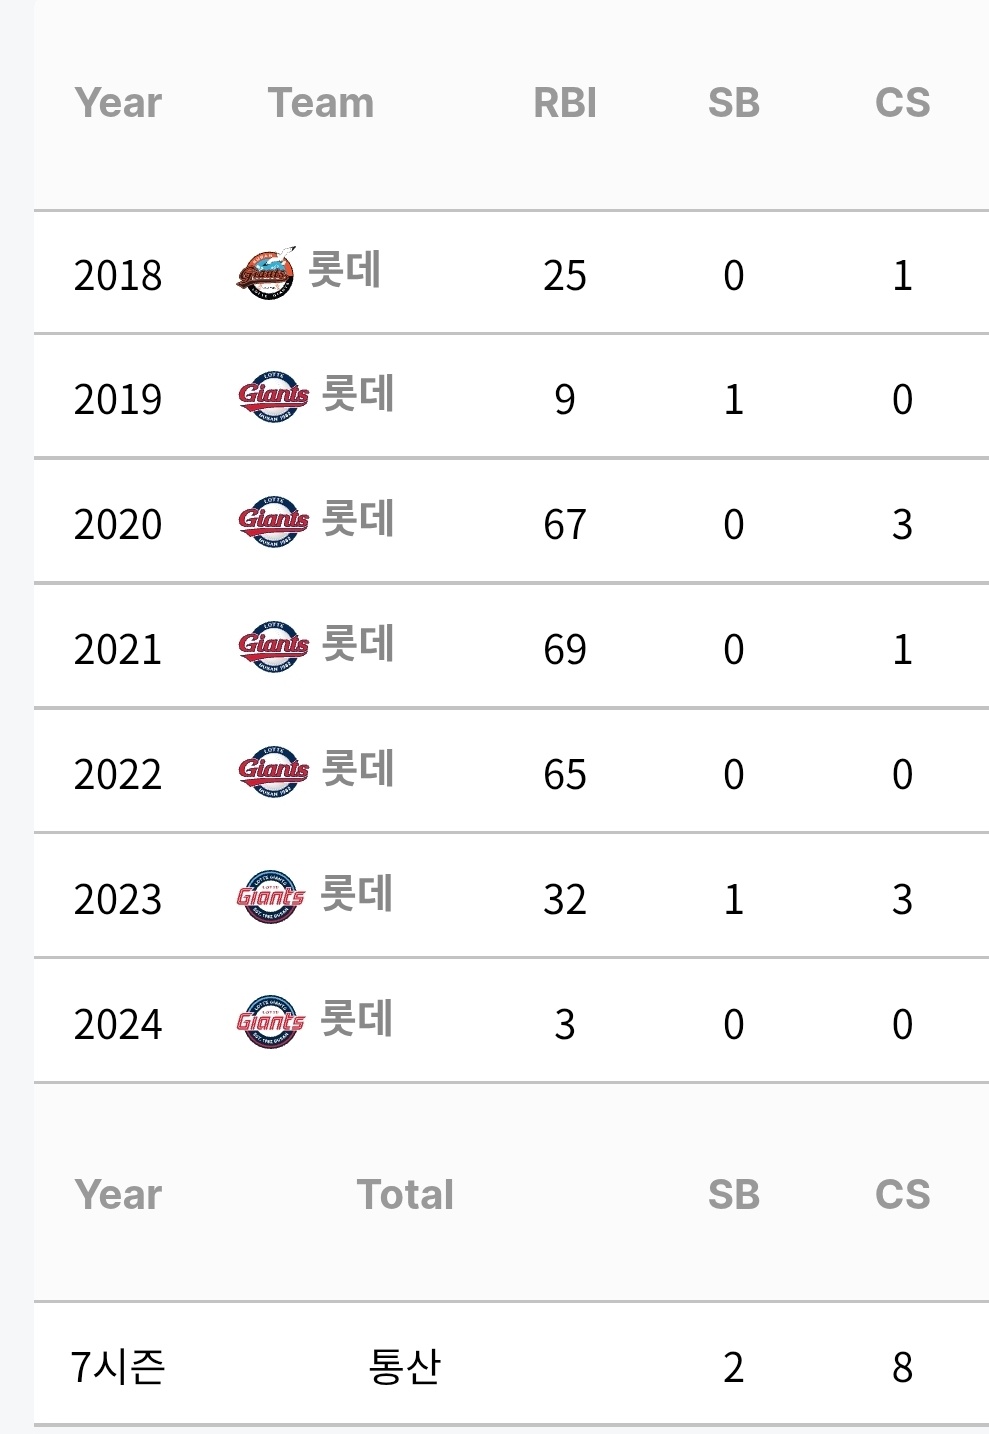Open the 롯데 team link for 2018
989x1434 pixels.
coord(344,271)
